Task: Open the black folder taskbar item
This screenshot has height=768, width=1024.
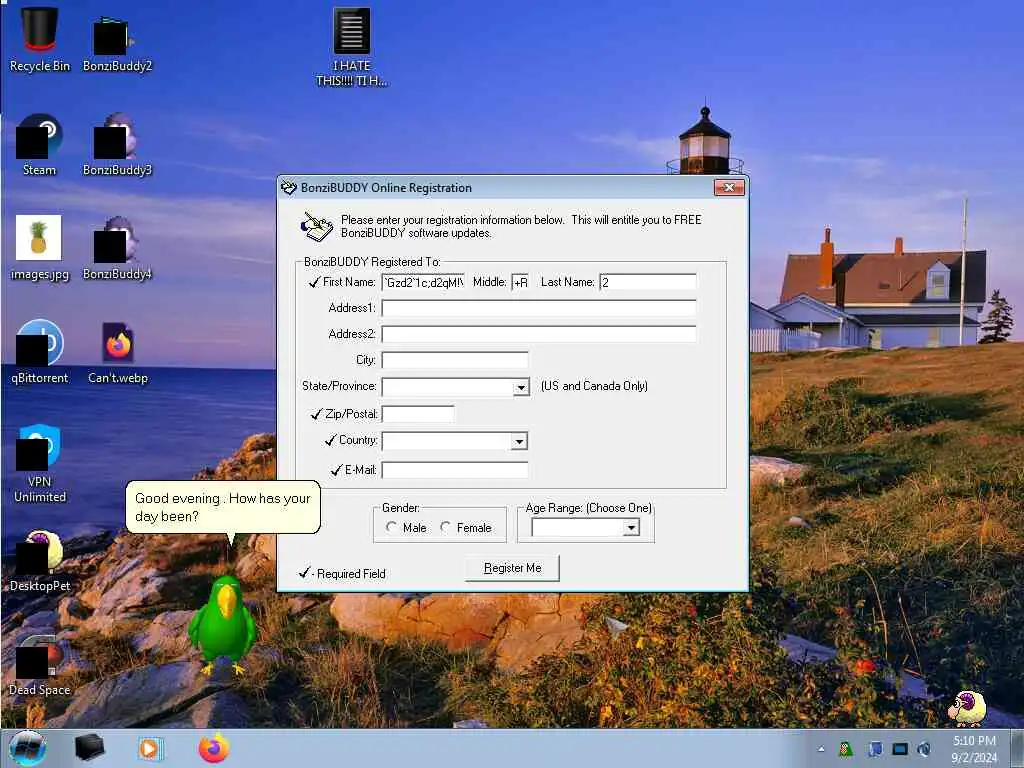Action: tap(89, 748)
